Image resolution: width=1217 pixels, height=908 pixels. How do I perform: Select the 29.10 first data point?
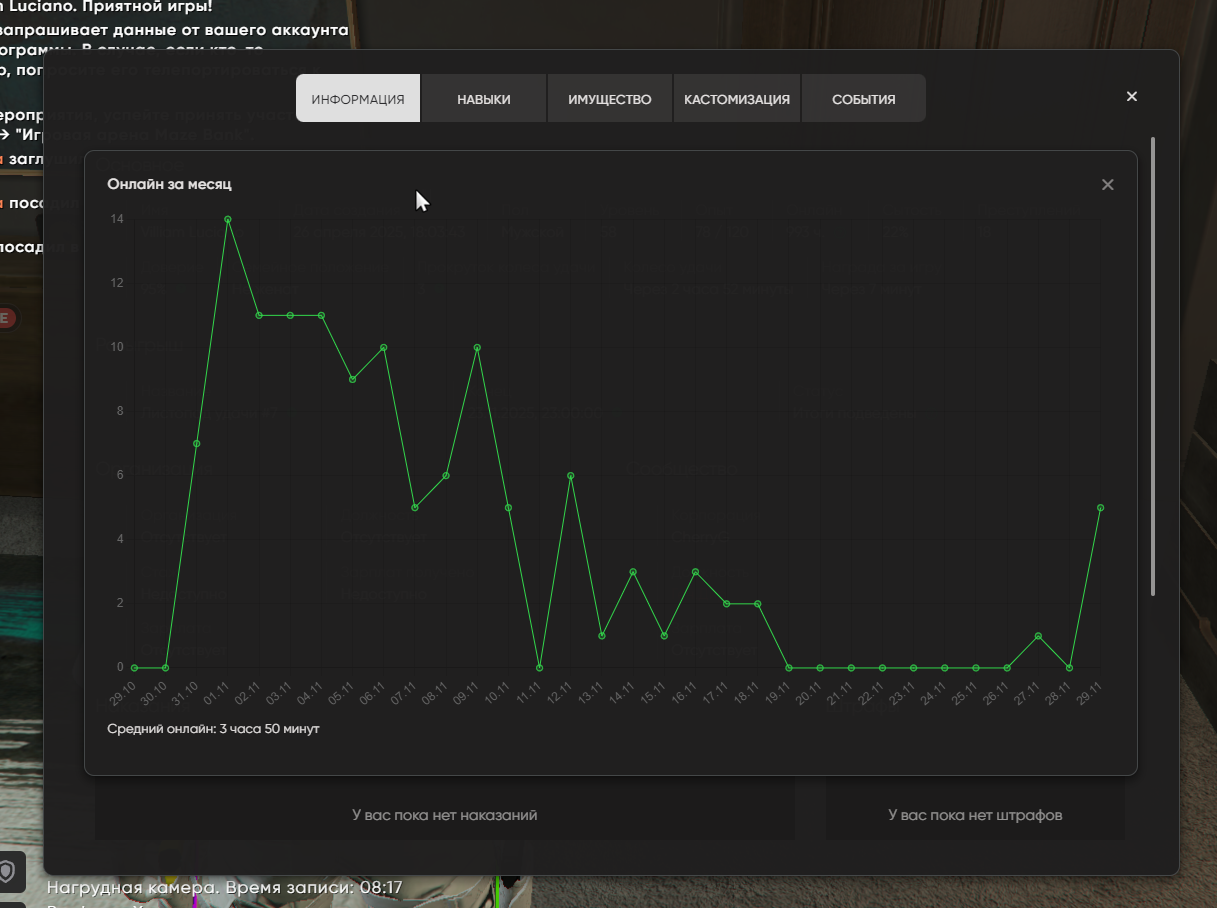[135, 667]
